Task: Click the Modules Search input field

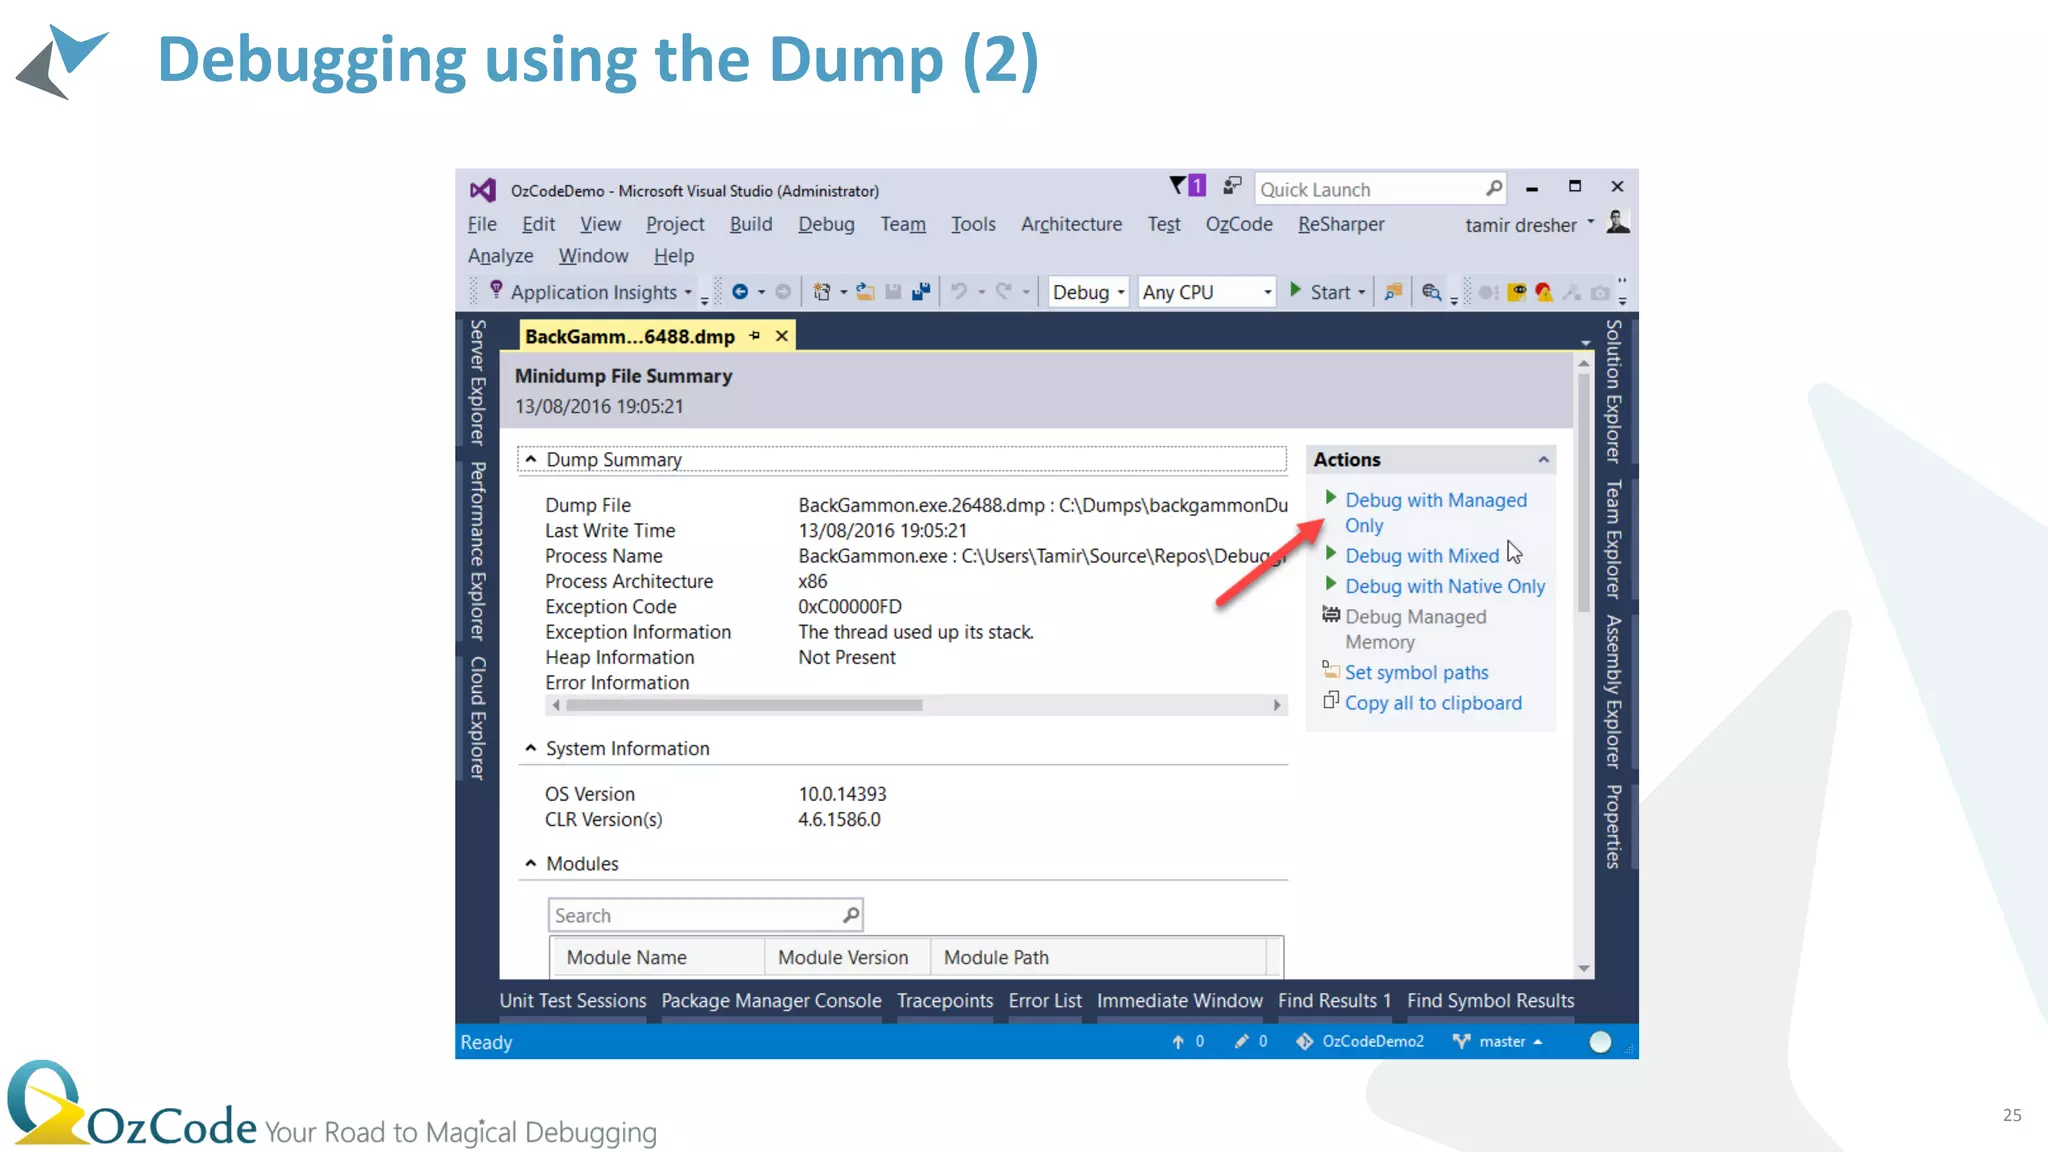Action: click(x=705, y=915)
